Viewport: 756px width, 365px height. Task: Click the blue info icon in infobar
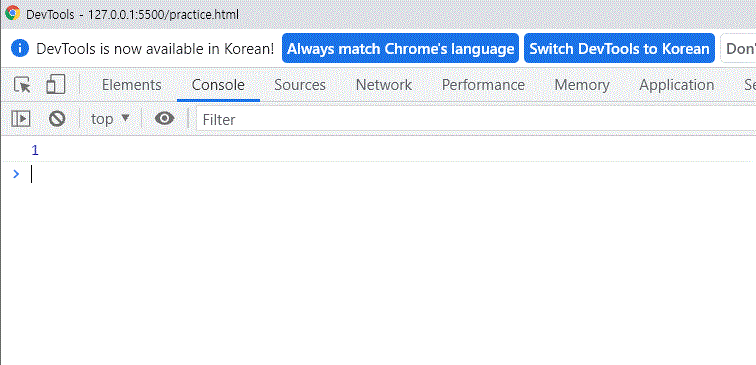(x=20, y=48)
